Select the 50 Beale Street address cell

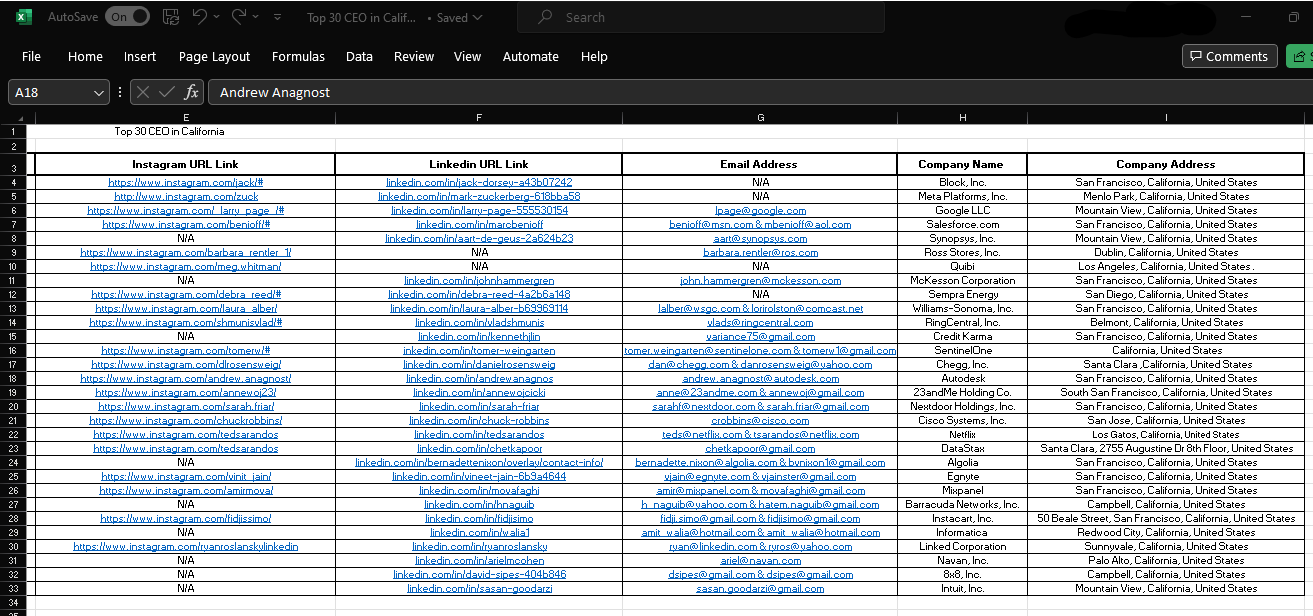click(1166, 518)
